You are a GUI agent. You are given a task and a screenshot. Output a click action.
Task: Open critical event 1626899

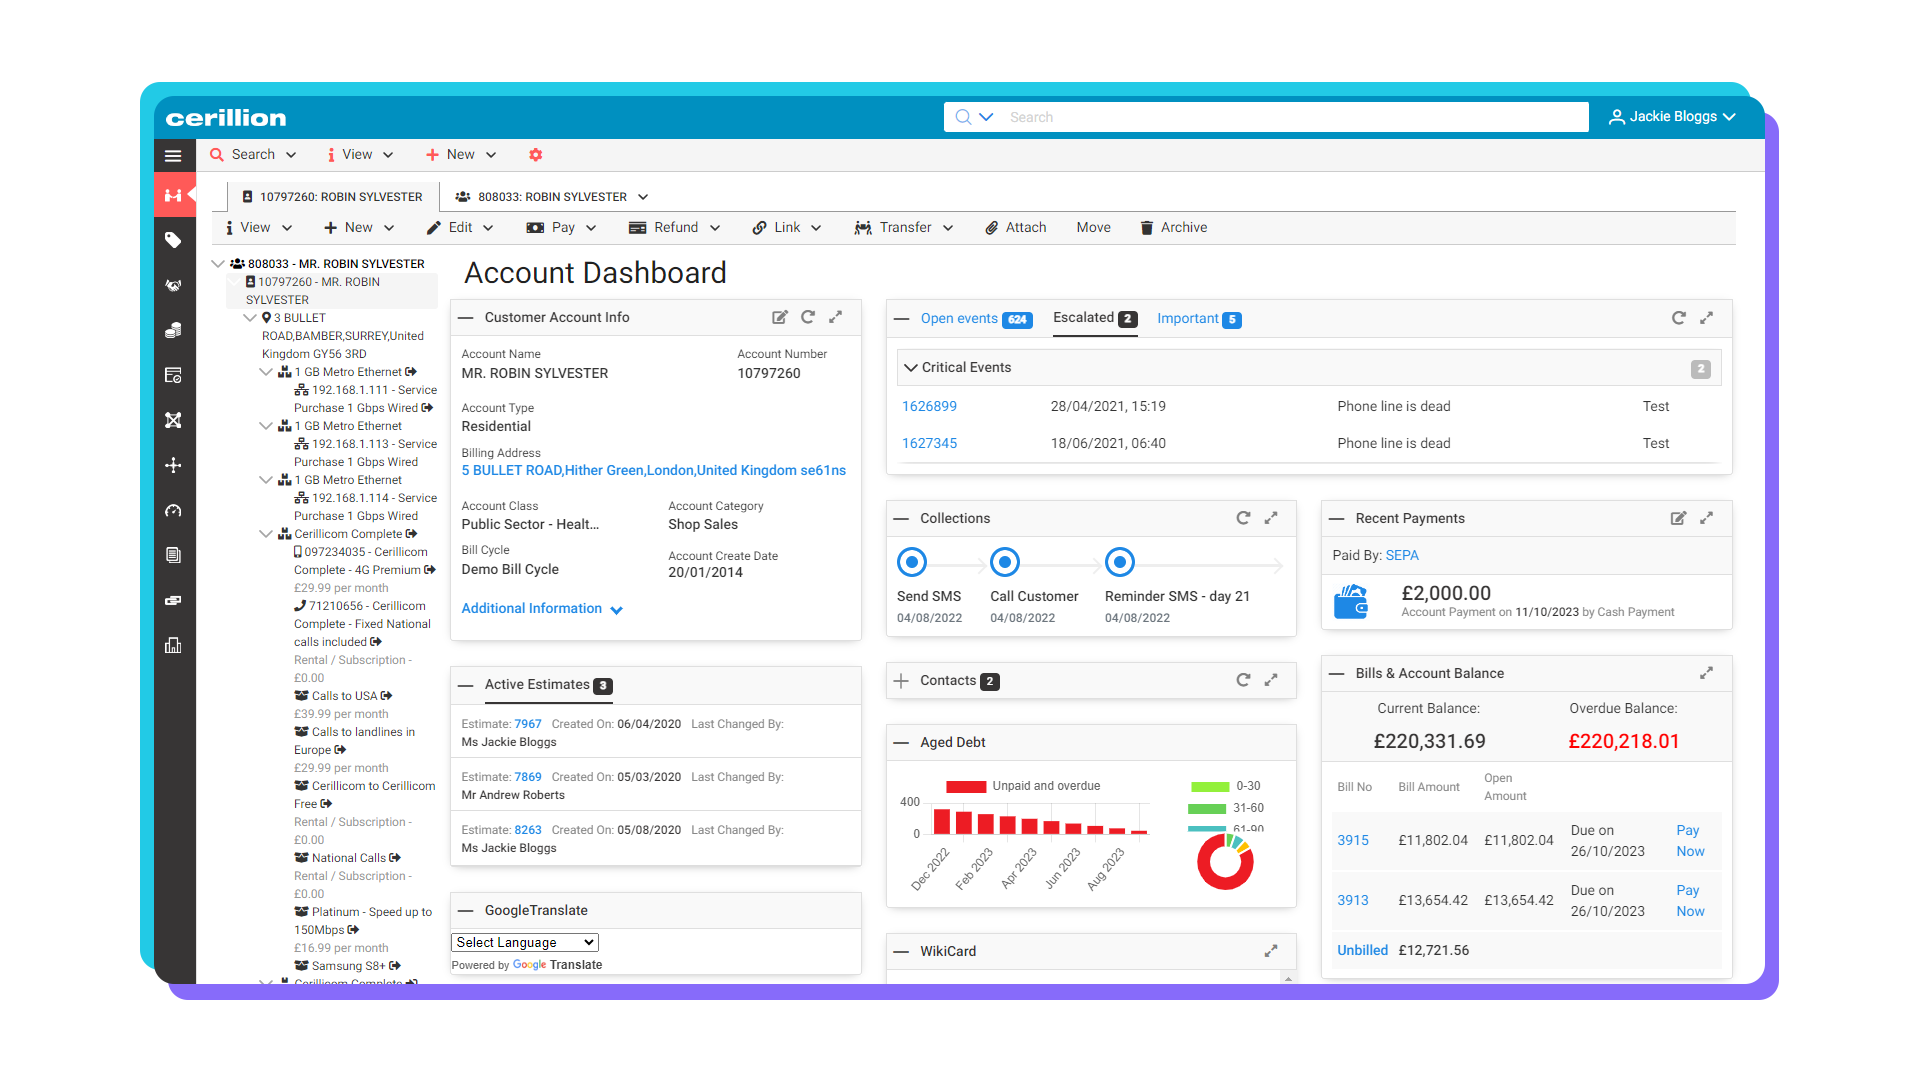929,406
